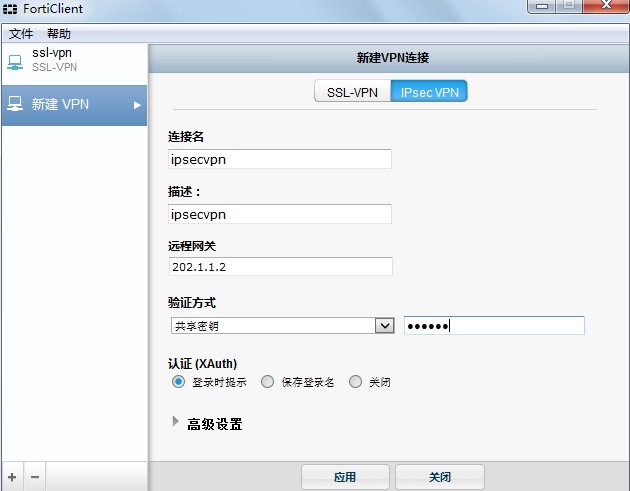Click the FortiClient logo icon in title bar
The image size is (630, 491).
10,8
